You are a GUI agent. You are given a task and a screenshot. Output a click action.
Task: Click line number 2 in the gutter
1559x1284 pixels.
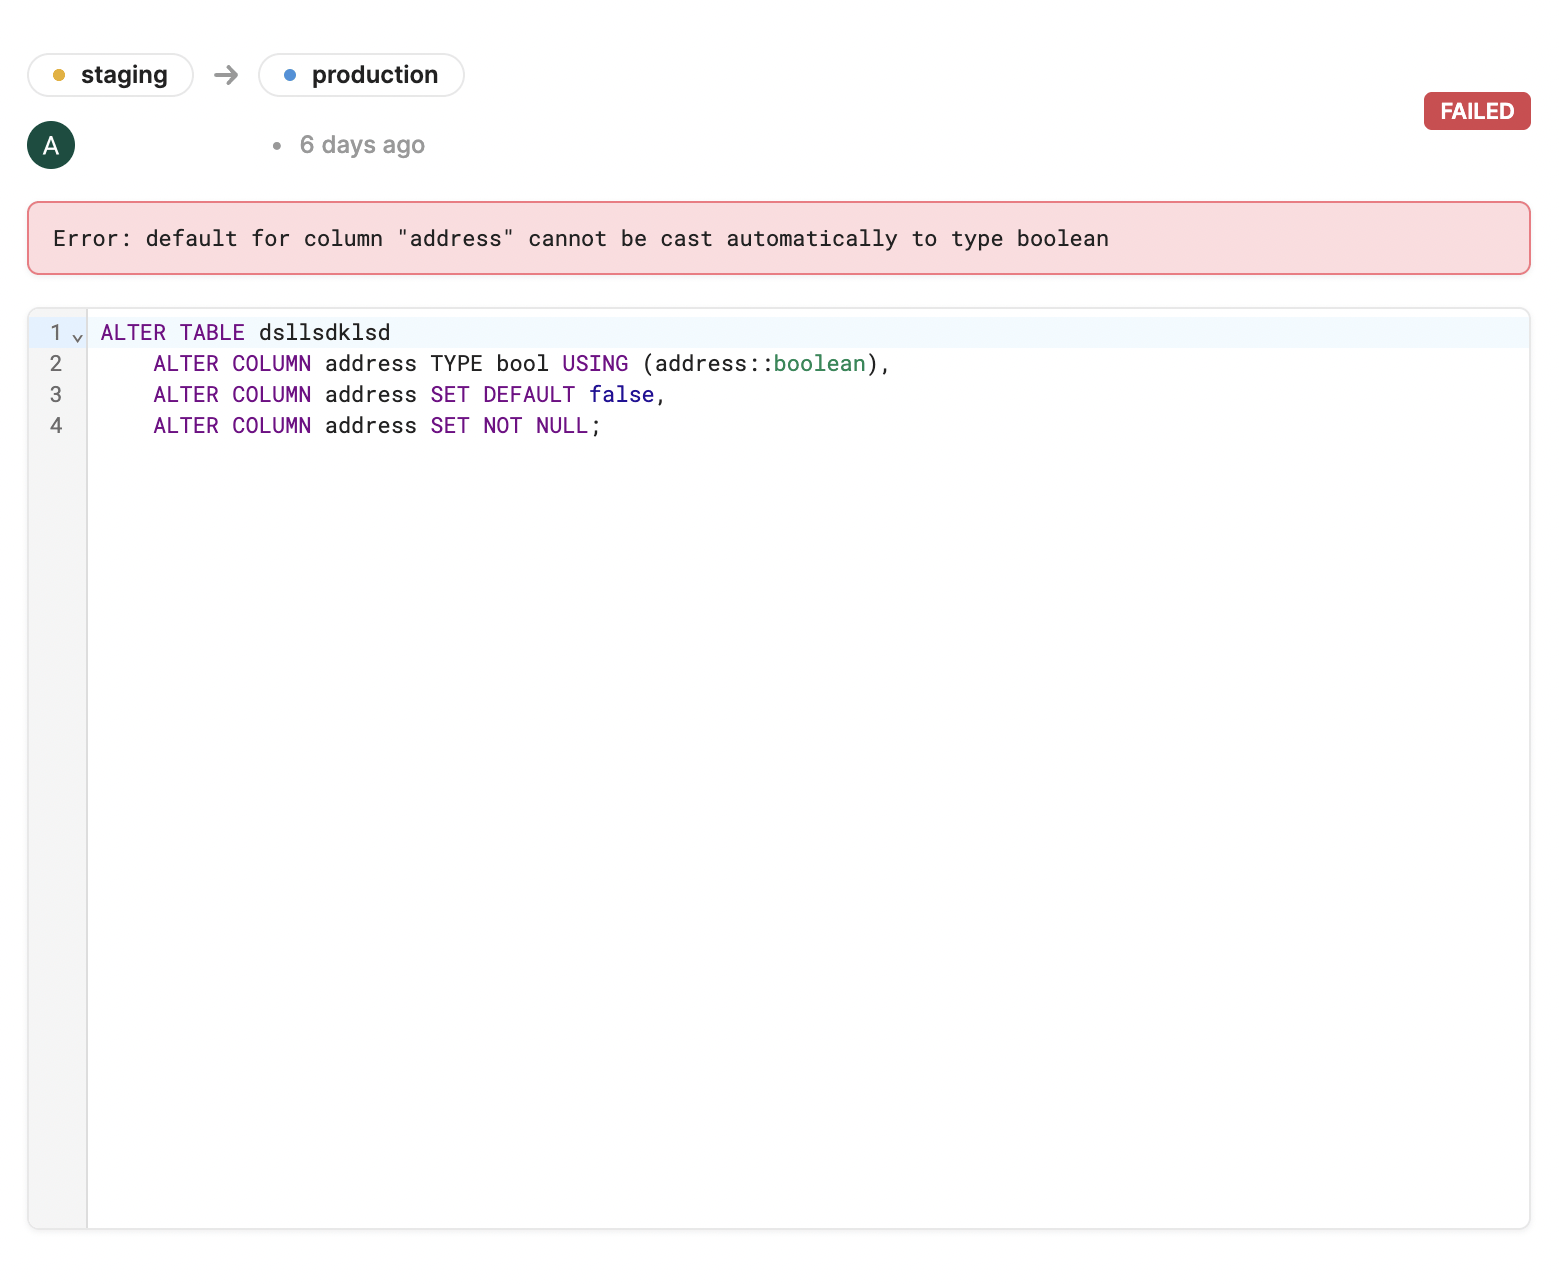[56, 363]
